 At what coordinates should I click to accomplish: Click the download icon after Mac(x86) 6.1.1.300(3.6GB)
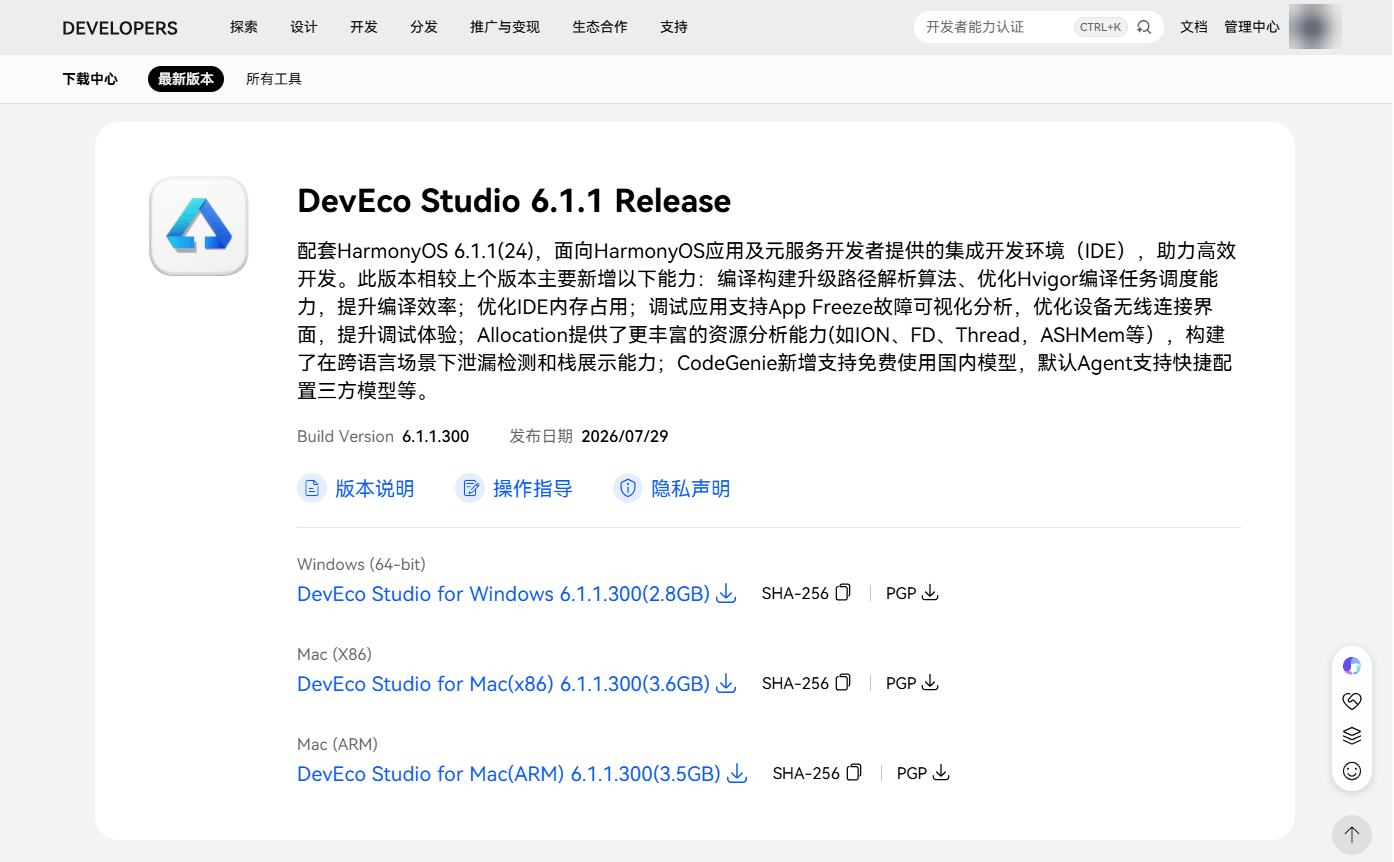[x=727, y=684]
